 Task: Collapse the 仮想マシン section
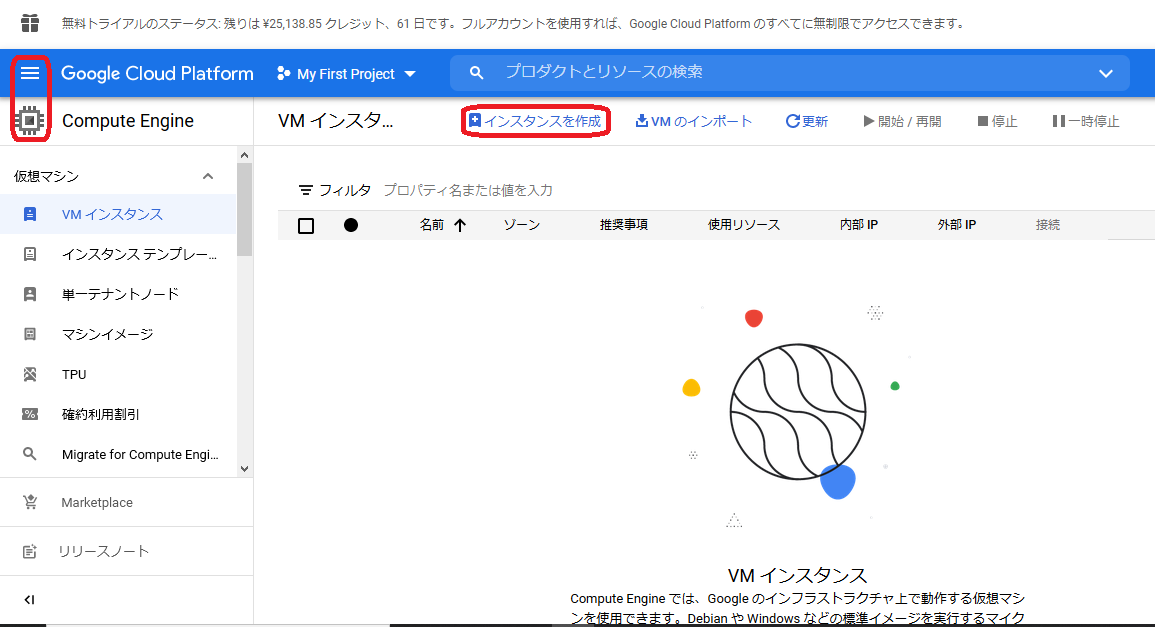coord(208,174)
